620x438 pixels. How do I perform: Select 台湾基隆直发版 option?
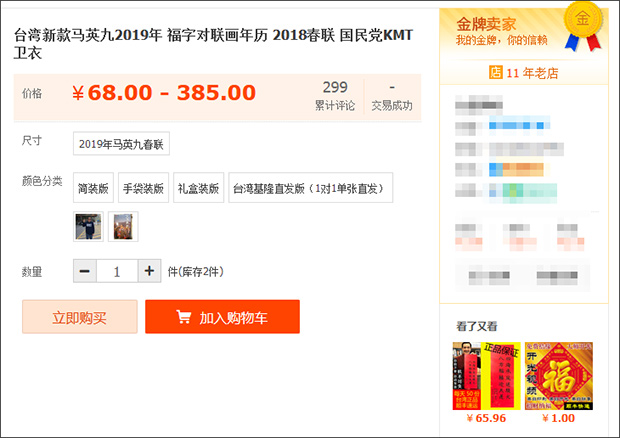[311, 188]
